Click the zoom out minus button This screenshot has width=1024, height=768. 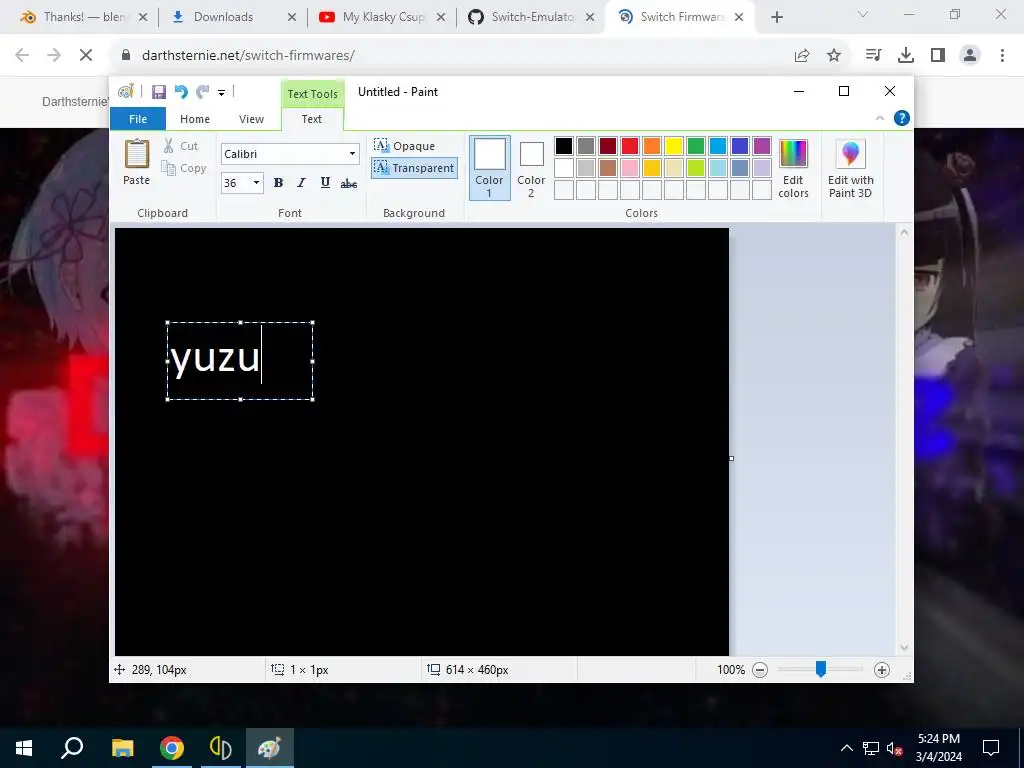[x=760, y=669]
